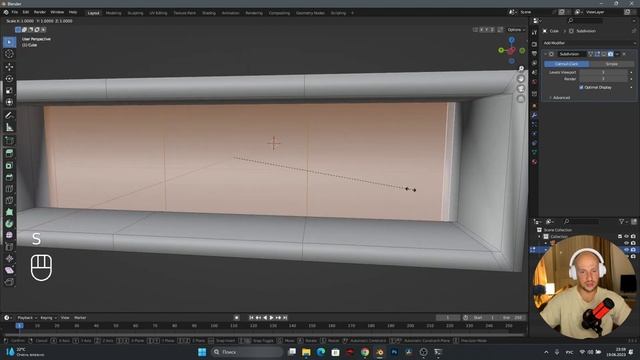Choose Catmull-Clark subdivision type
Image resolution: width=640 pixels, height=360 pixels.
tap(567, 64)
